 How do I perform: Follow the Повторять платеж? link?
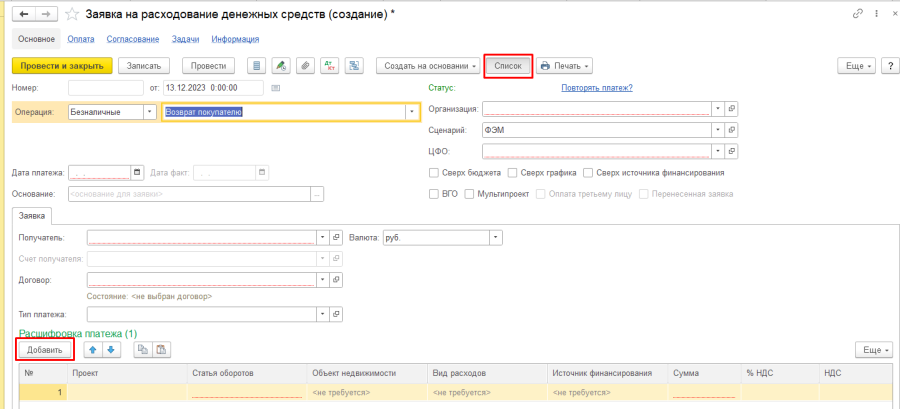tap(596, 88)
